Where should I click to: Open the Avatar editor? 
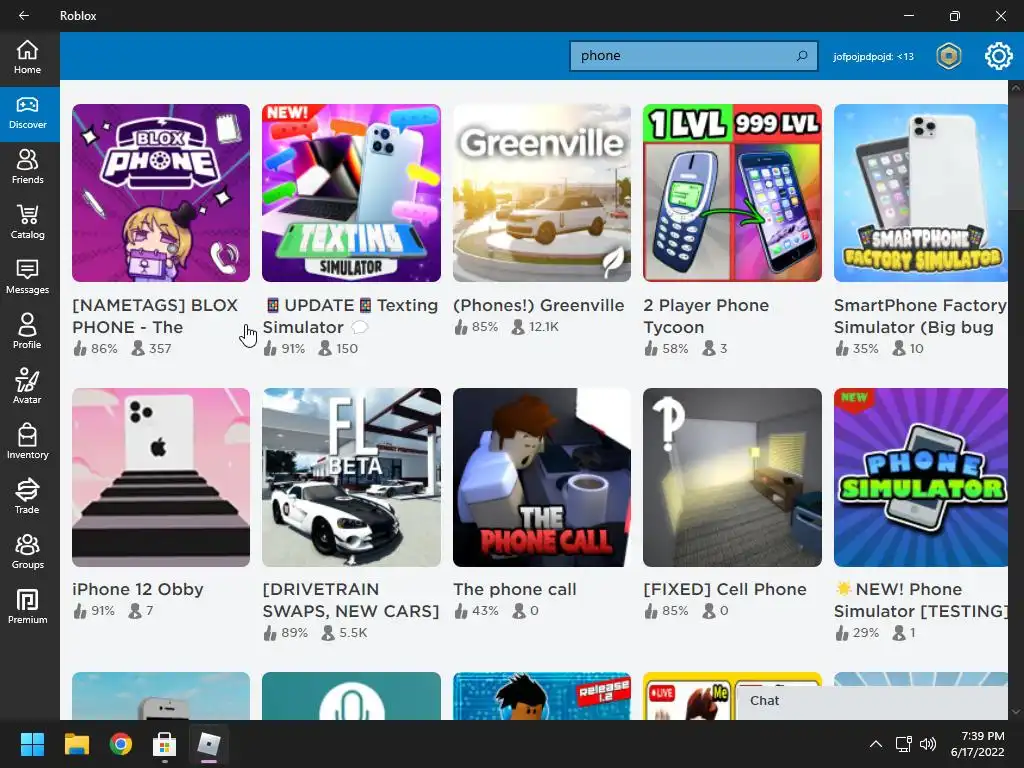click(x=27, y=387)
